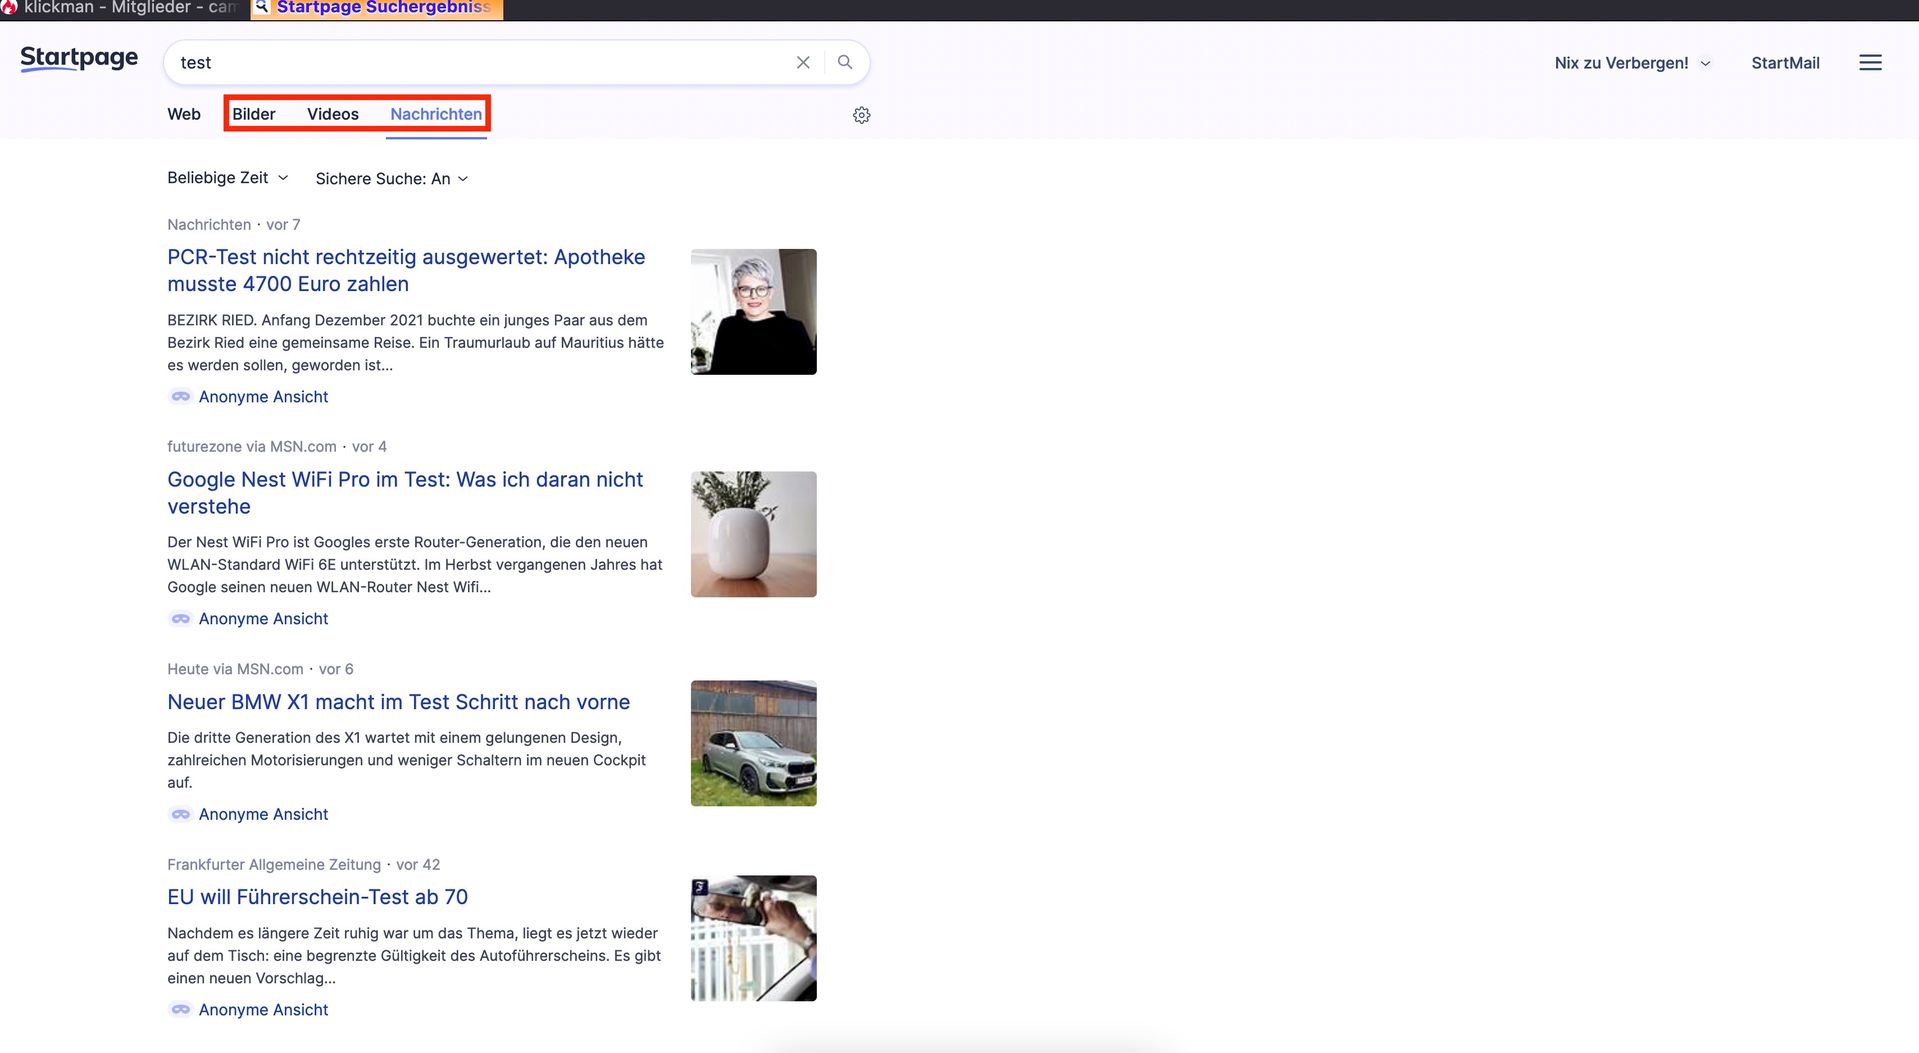
Task: Switch to the Bilder tab
Action: point(254,114)
